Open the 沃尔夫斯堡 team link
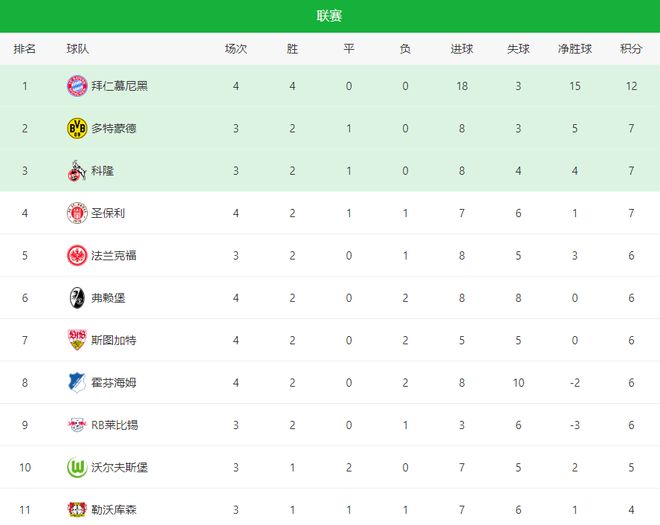The image size is (660, 525). [119, 467]
